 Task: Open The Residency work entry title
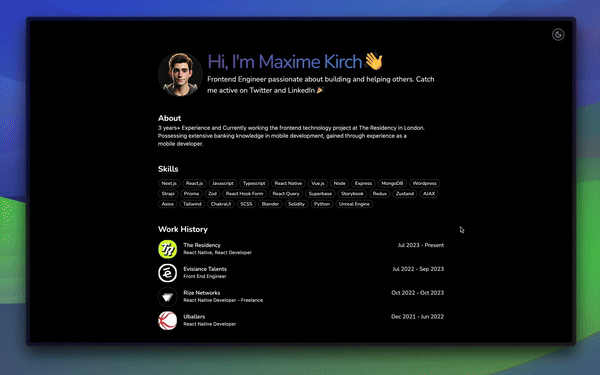pos(202,245)
